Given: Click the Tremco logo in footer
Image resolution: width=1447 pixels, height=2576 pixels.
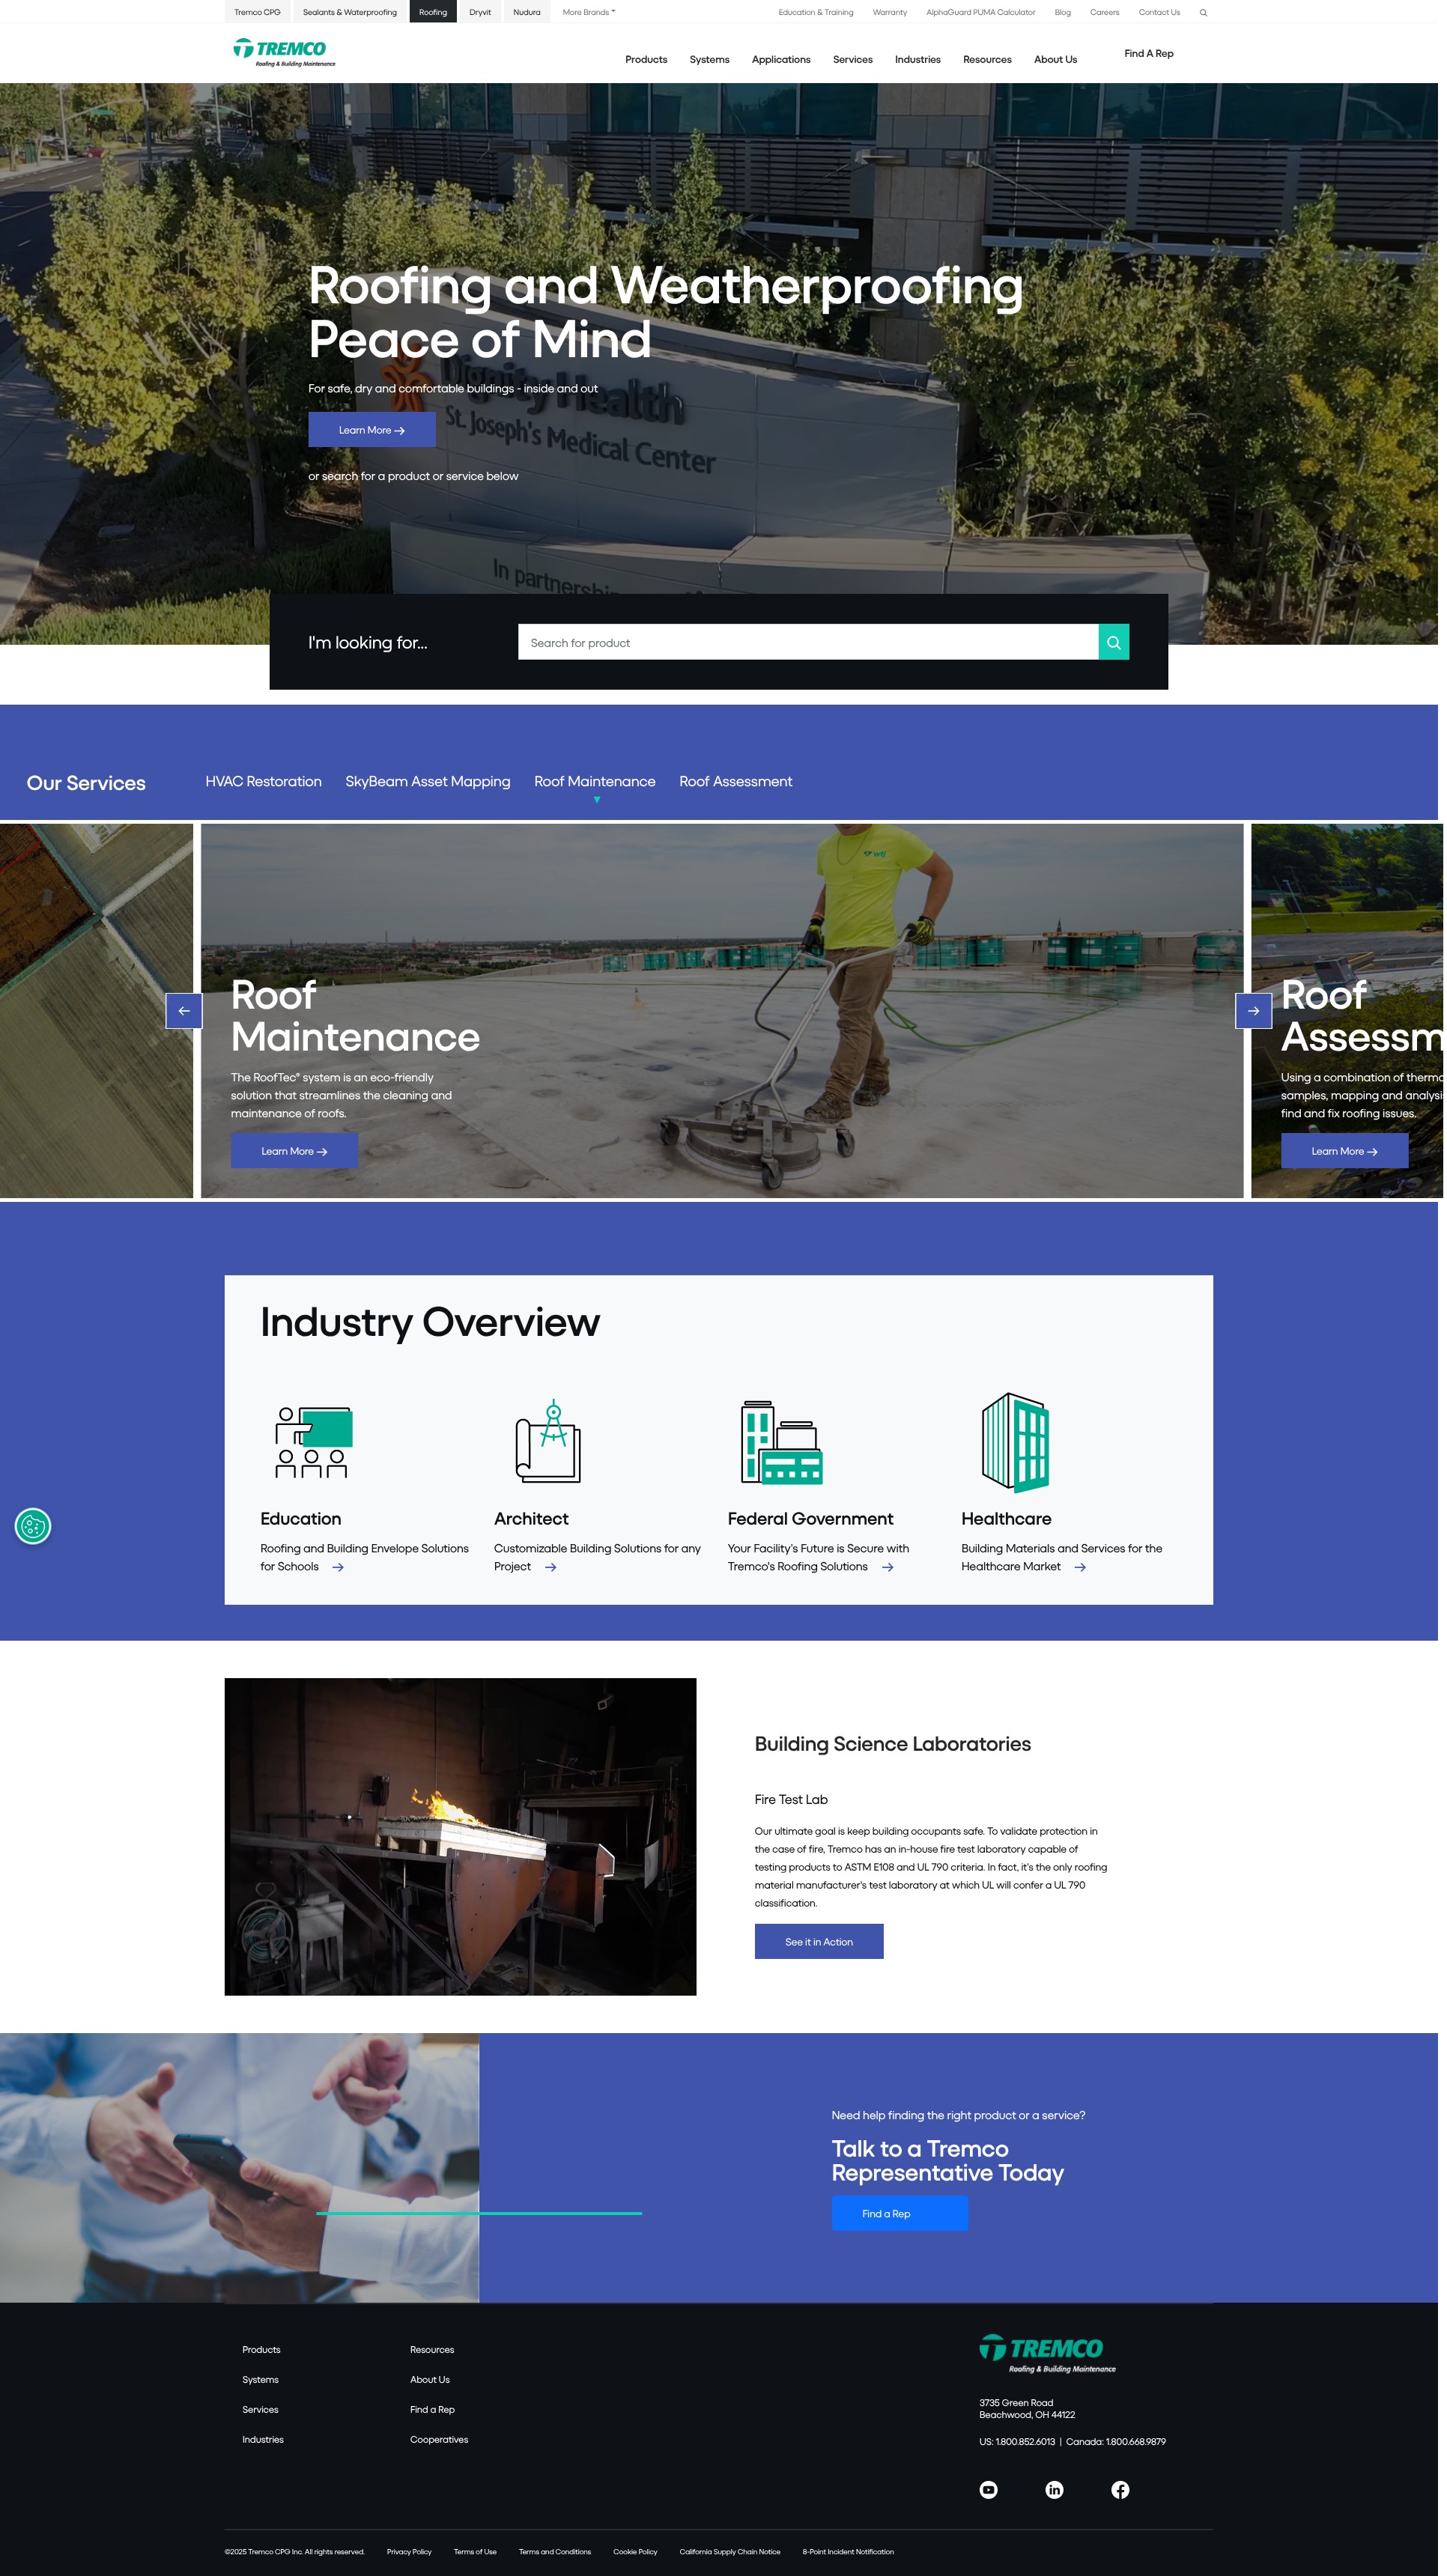Looking at the screenshot, I should pos(1047,2353).
